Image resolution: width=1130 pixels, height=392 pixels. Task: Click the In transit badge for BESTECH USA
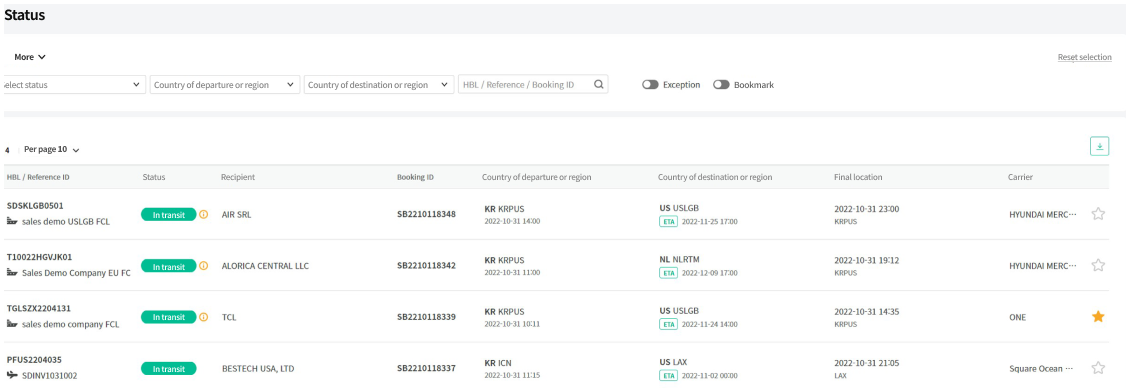(x=169, y=368)
